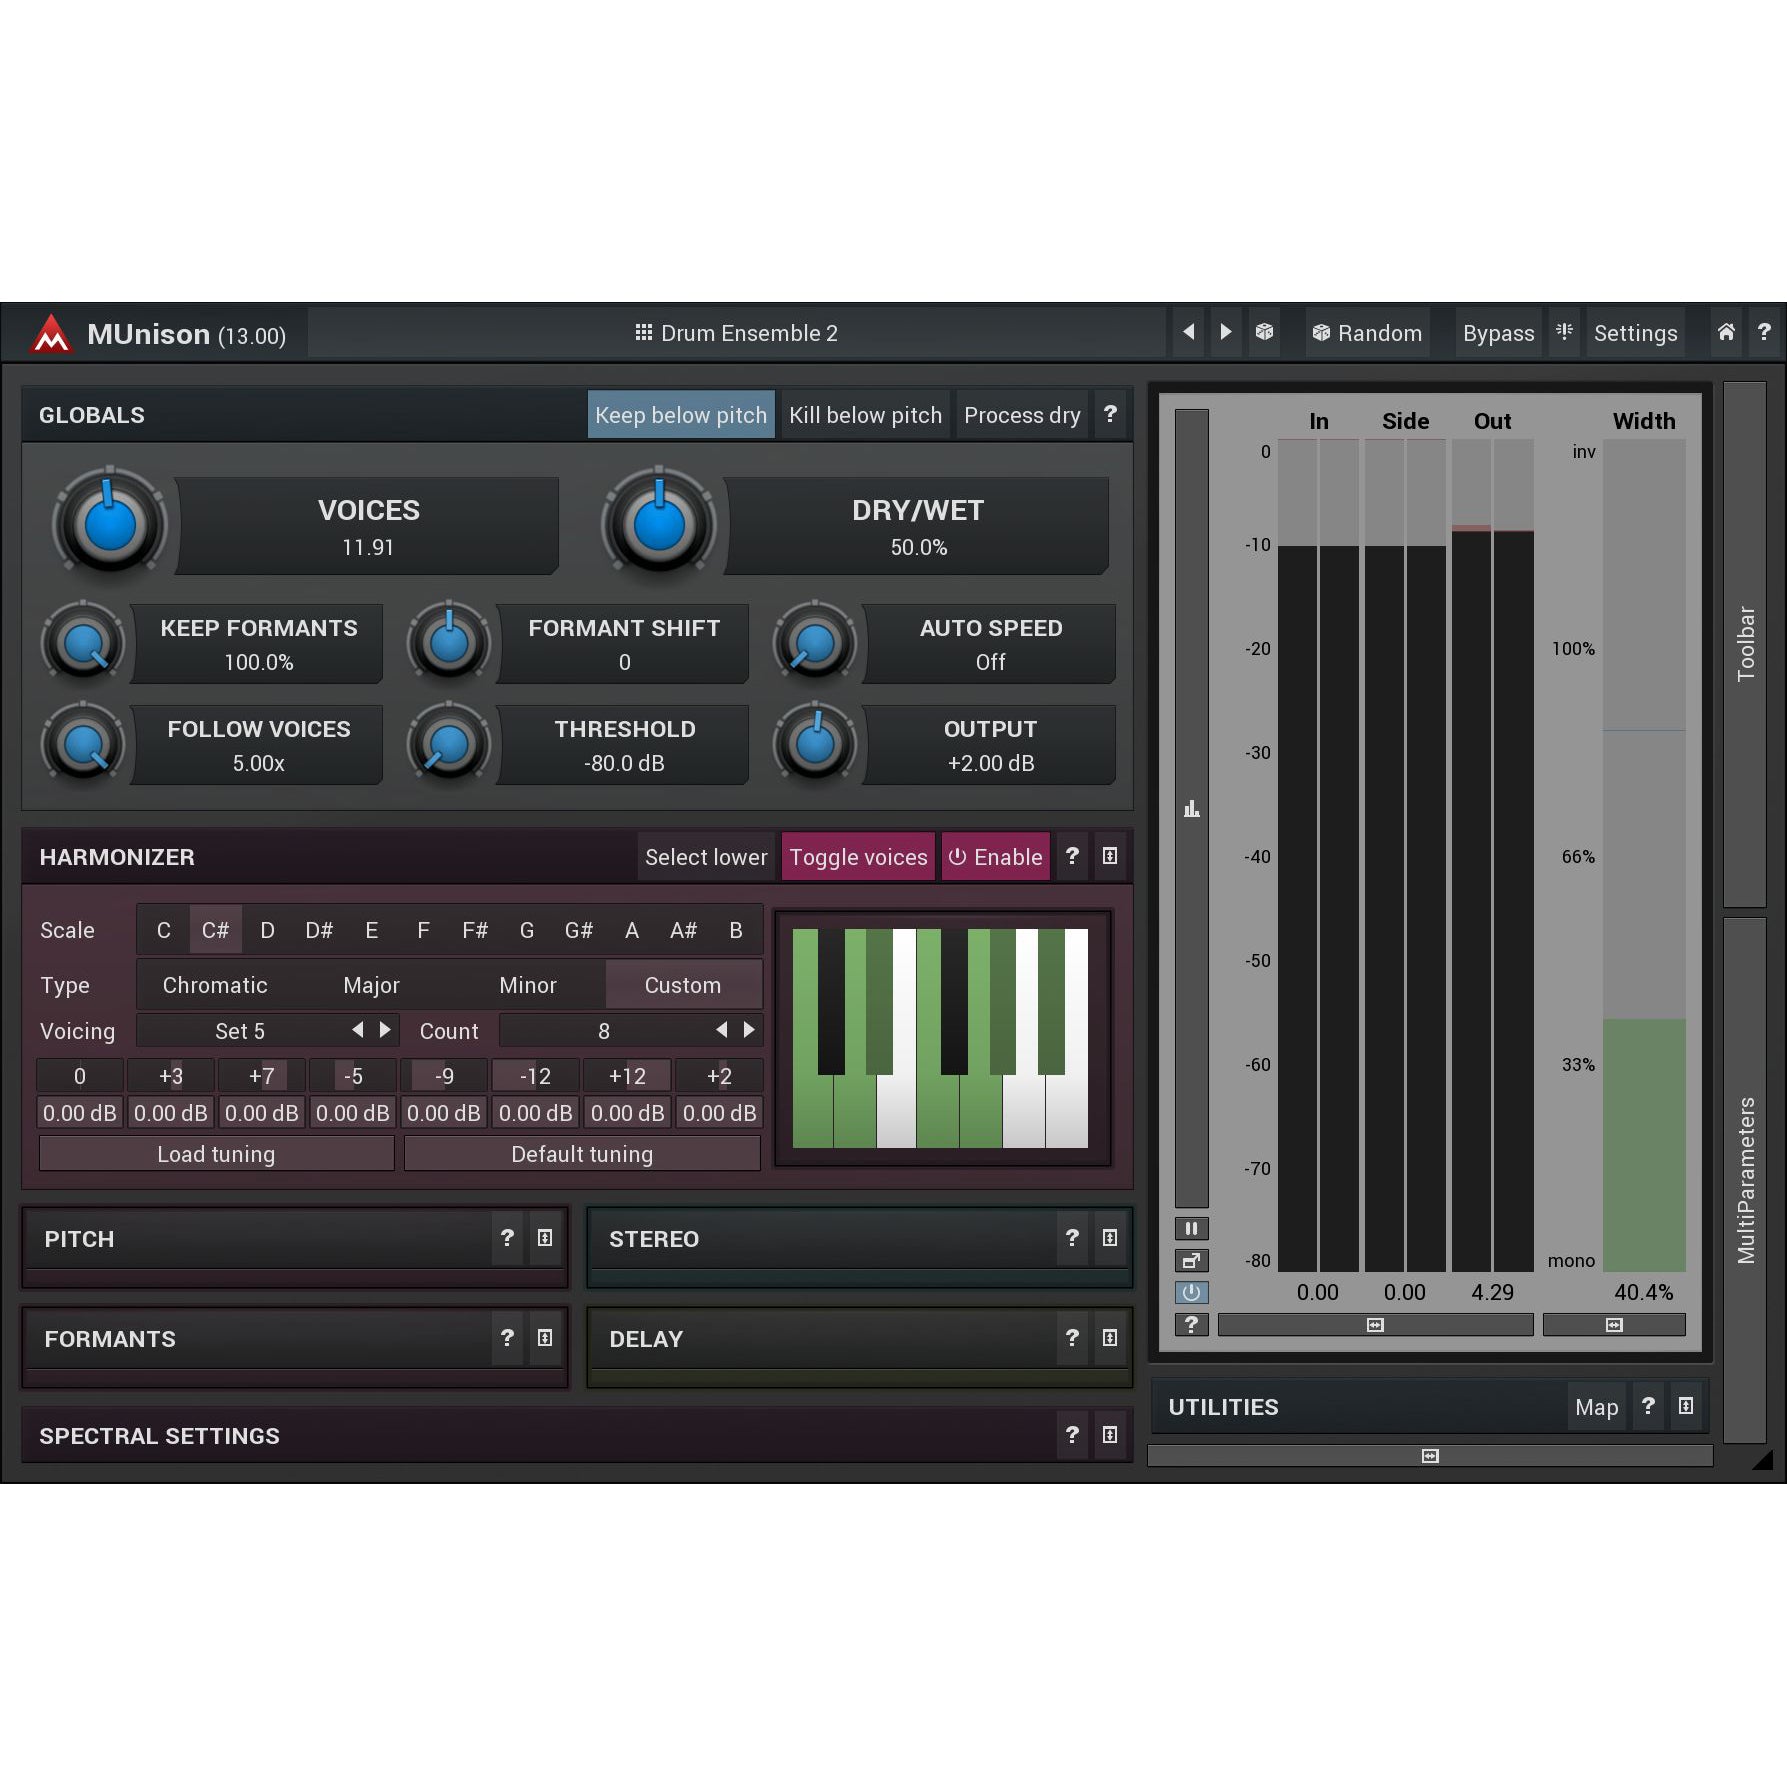Open the Drum Ensemble 2 preset list
Viewport: 1787px width, 1787px height.
click(x=737, y=333)
